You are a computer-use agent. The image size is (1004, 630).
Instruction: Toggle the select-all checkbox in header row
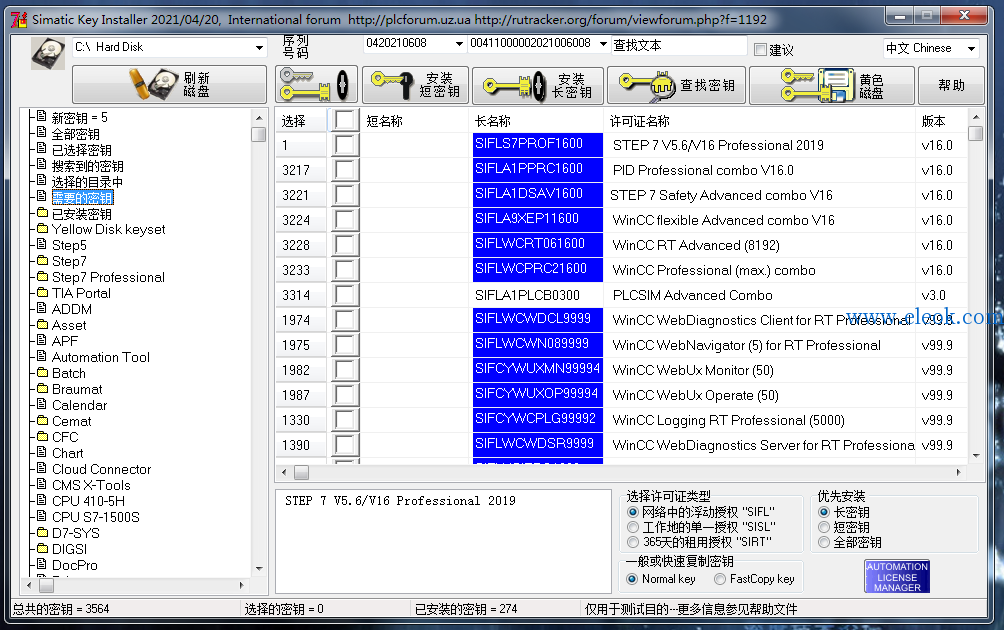coord(344,120)
